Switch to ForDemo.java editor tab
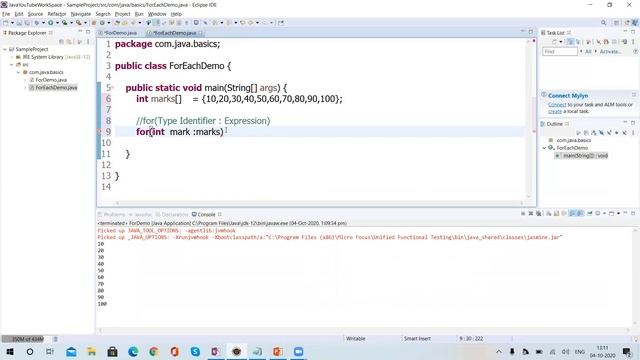This screenshot has height=360, width=640. pos(120,33)
